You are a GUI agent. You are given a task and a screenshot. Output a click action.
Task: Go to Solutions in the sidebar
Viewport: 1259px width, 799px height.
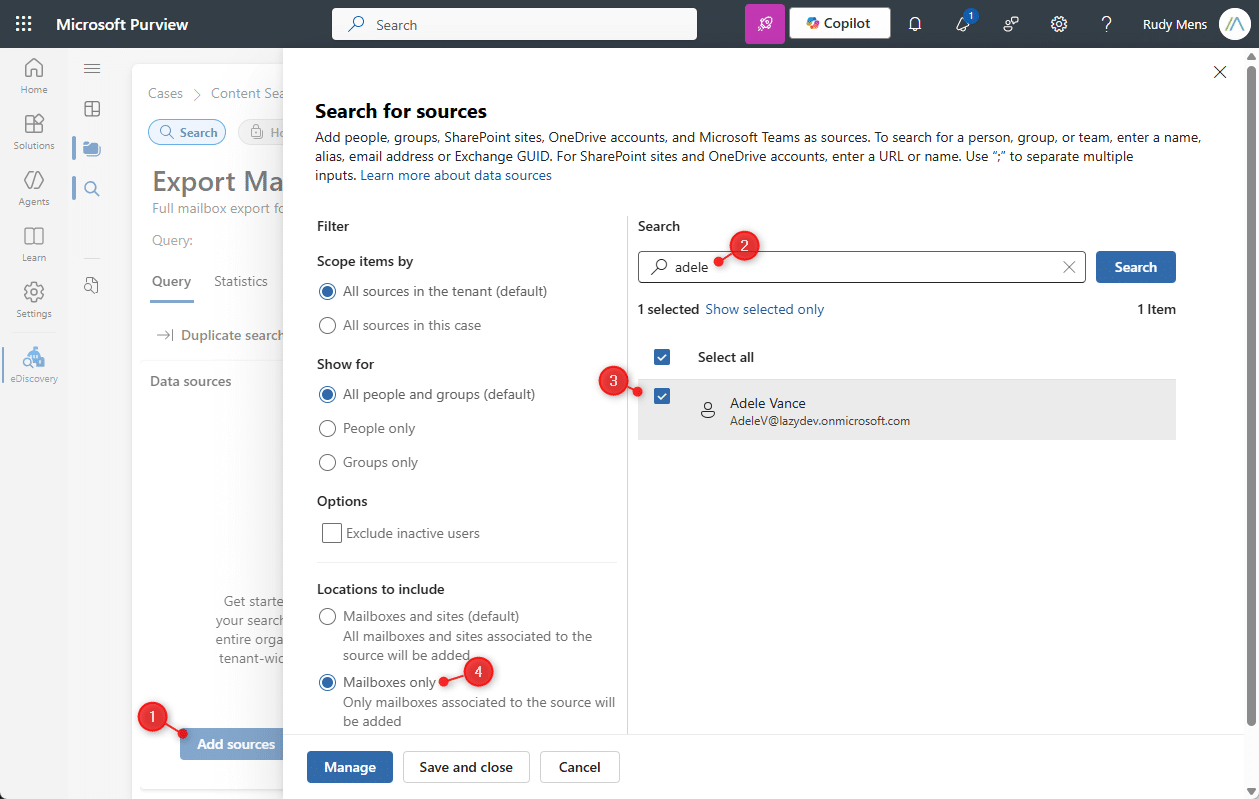point(34,131)
